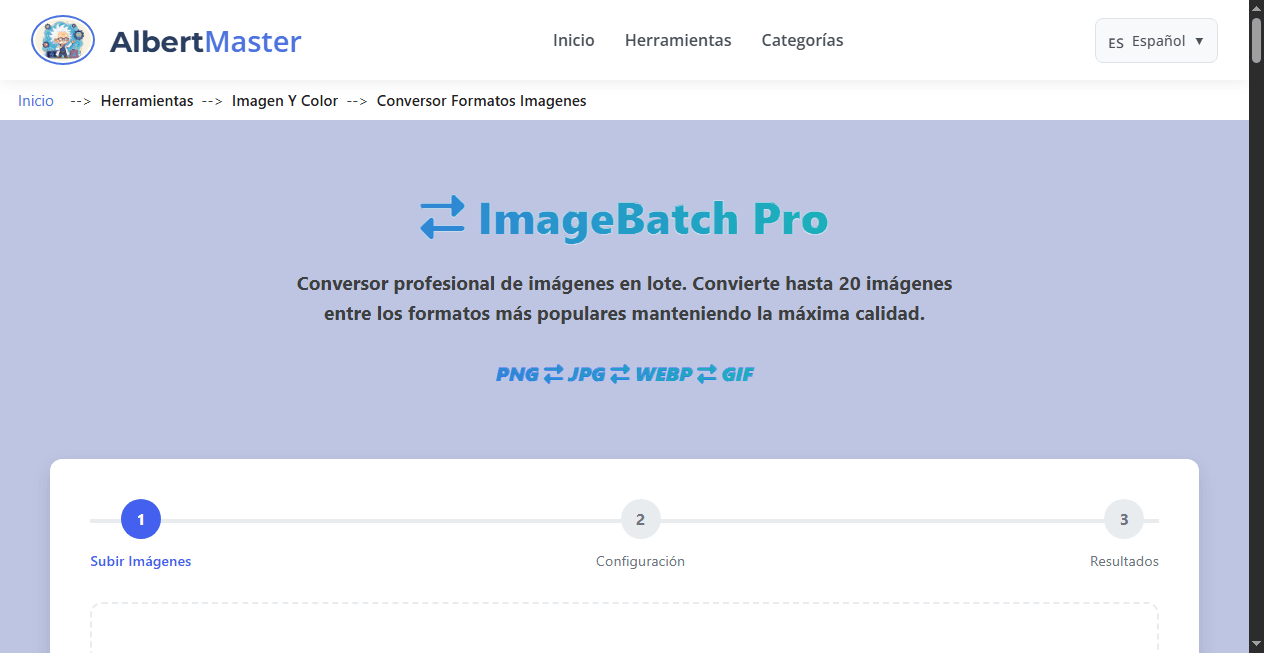Click the arrow icon between JPG and WEBP
Viewport: 1264px width, 653px height.
[x=623, y=374]
